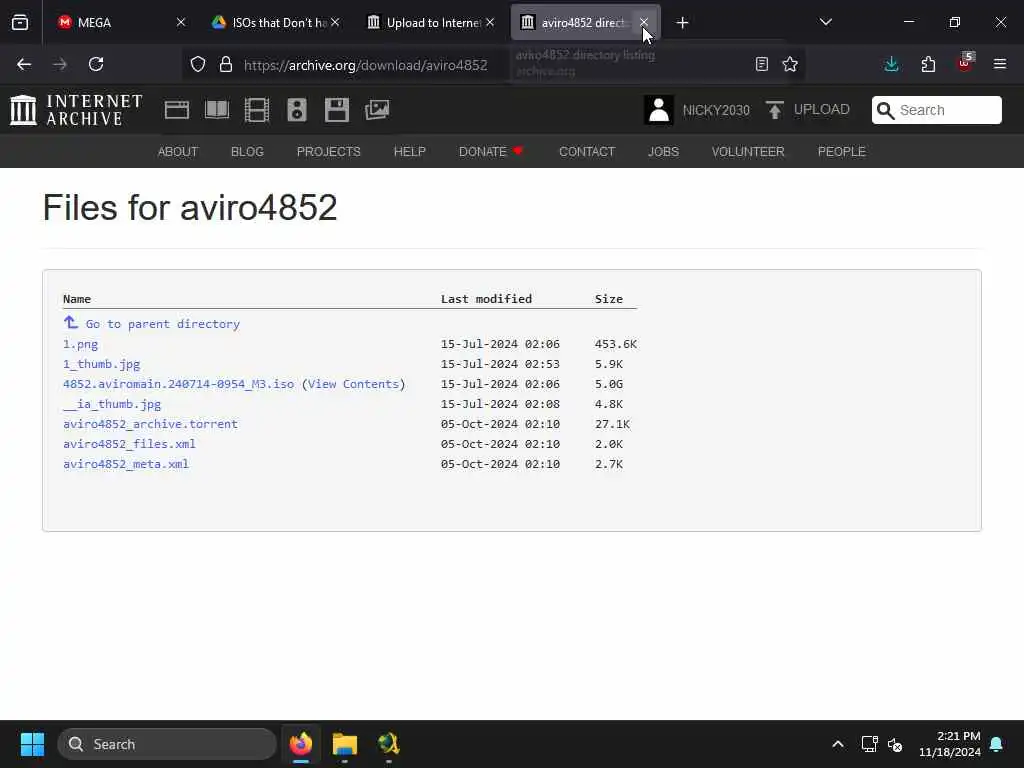1024x768 pixels.
Task: Open the 1_thumb.jpg file link
Action: click(101, 364)
